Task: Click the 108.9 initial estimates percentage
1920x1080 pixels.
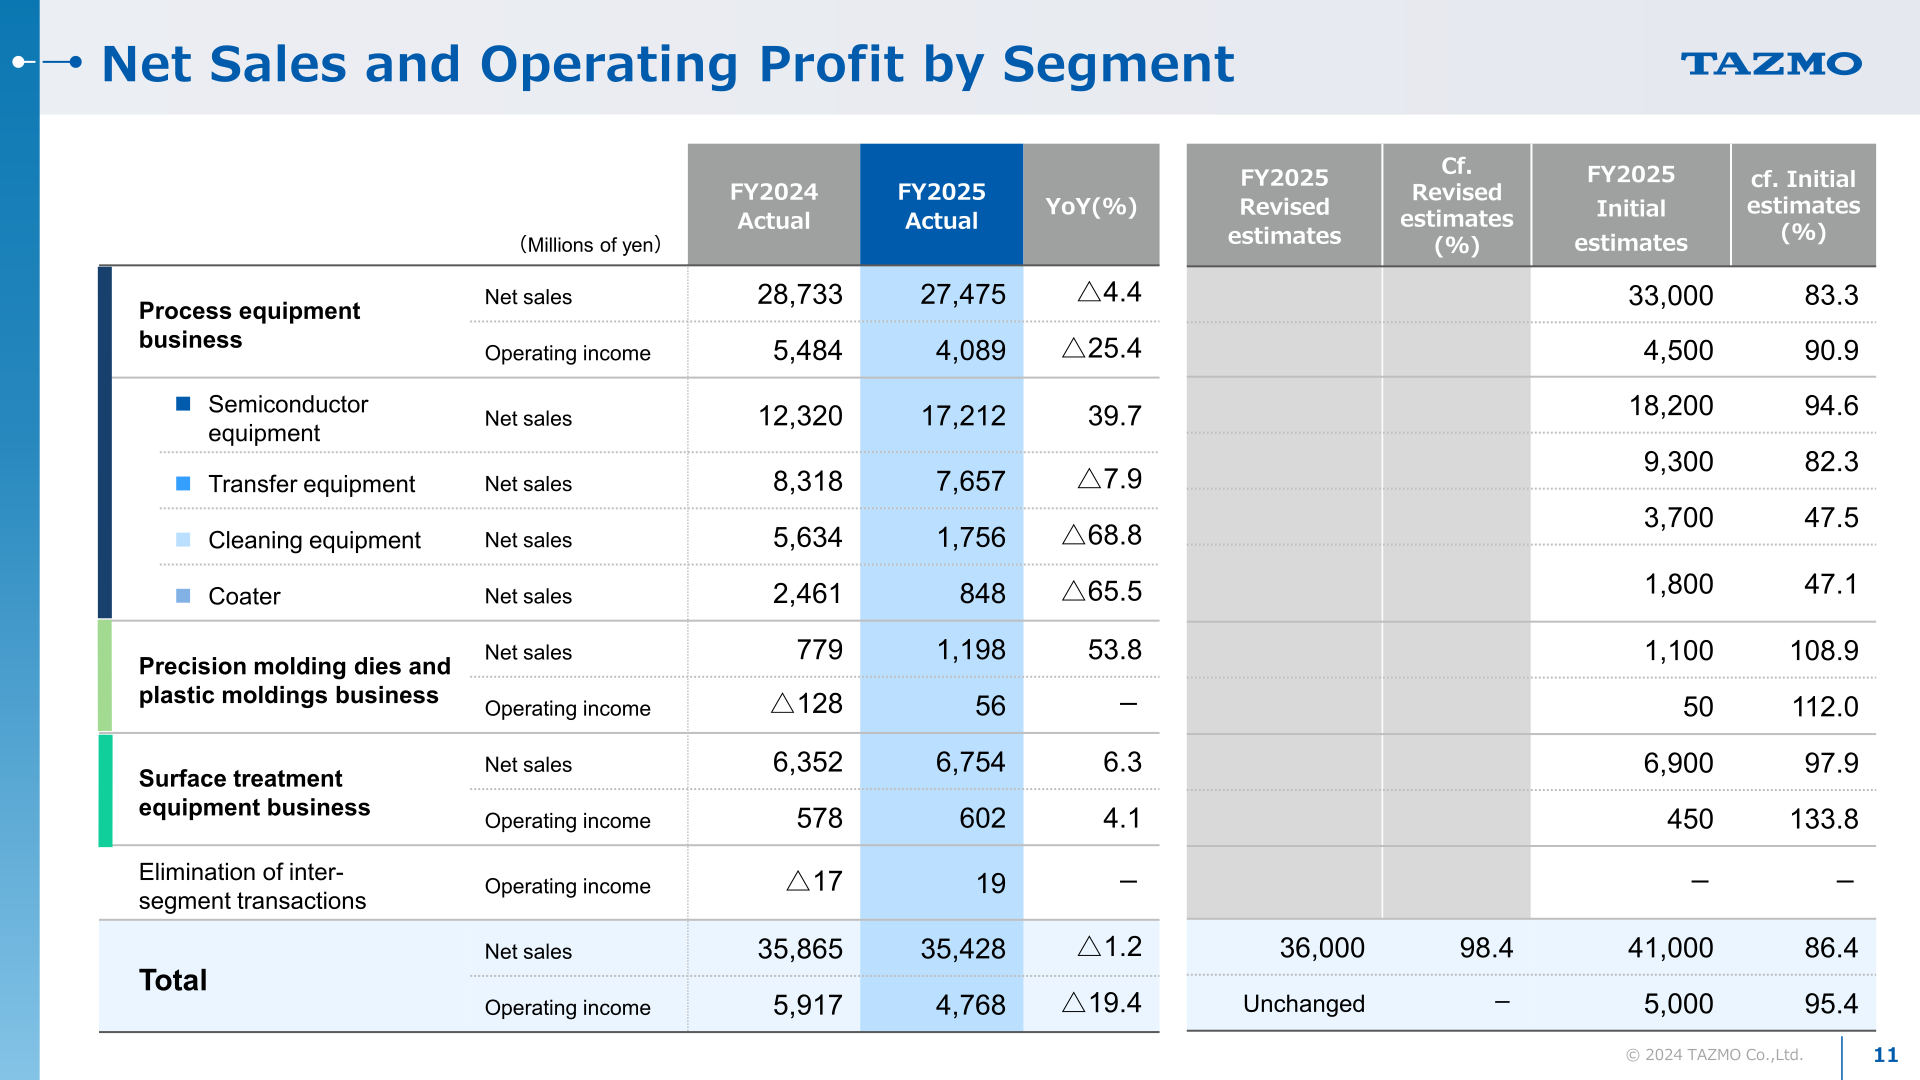Action: click(1824, 651)
